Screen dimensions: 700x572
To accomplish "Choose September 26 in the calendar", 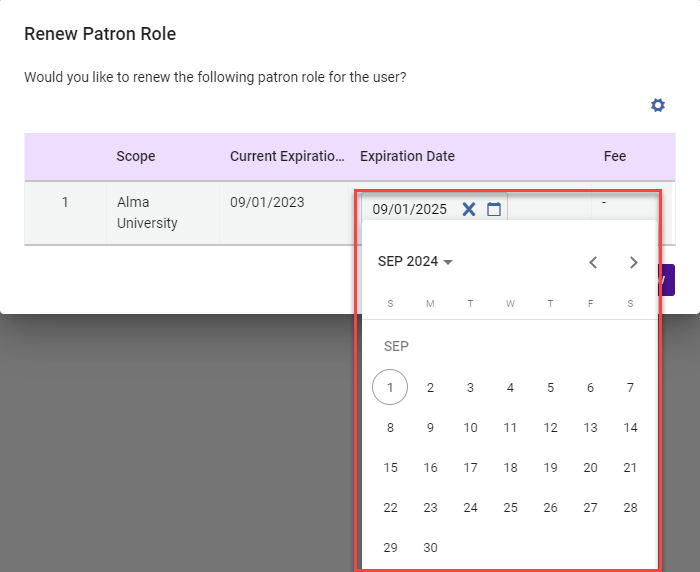I will (x=550, y=508).
